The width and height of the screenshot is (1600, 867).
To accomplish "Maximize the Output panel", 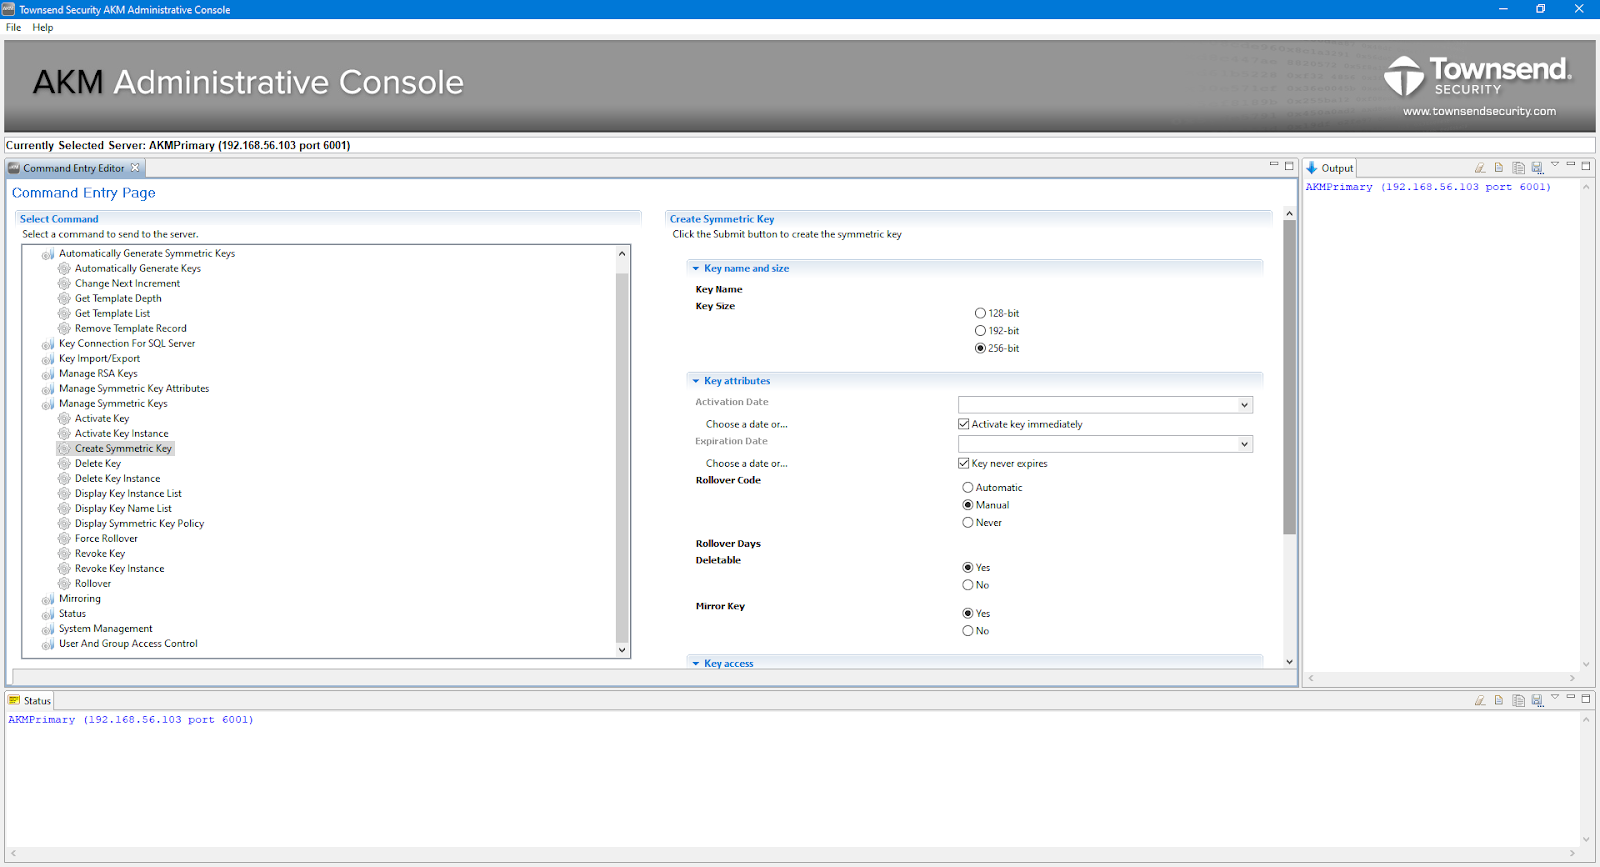I will pyautogui.click(x=1586, y=166).
